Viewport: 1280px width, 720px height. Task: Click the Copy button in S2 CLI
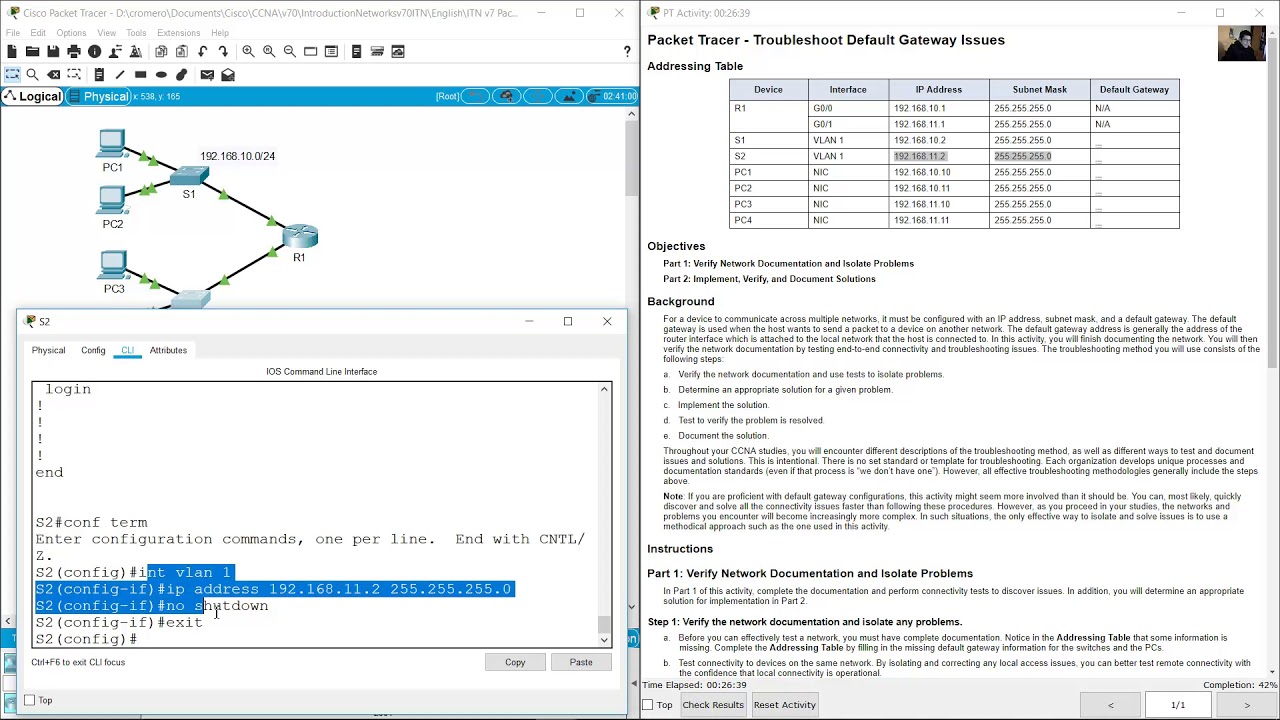click(515, 662)
